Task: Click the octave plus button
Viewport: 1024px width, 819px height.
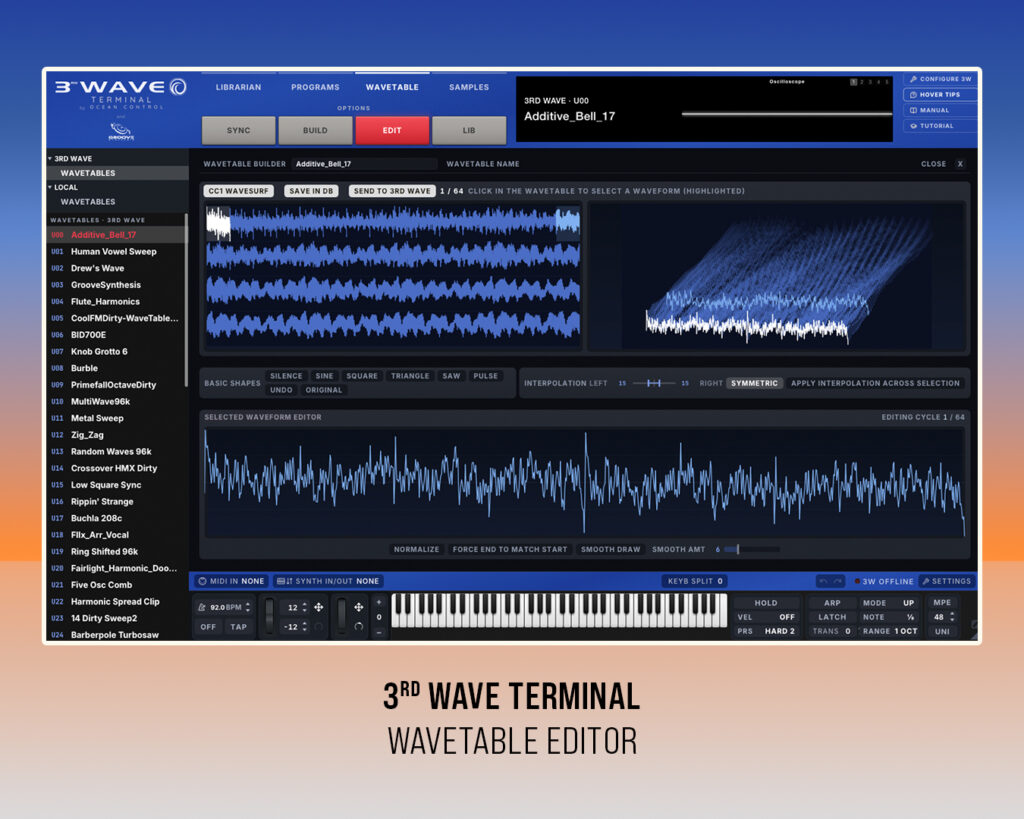Action: (379, 602)
